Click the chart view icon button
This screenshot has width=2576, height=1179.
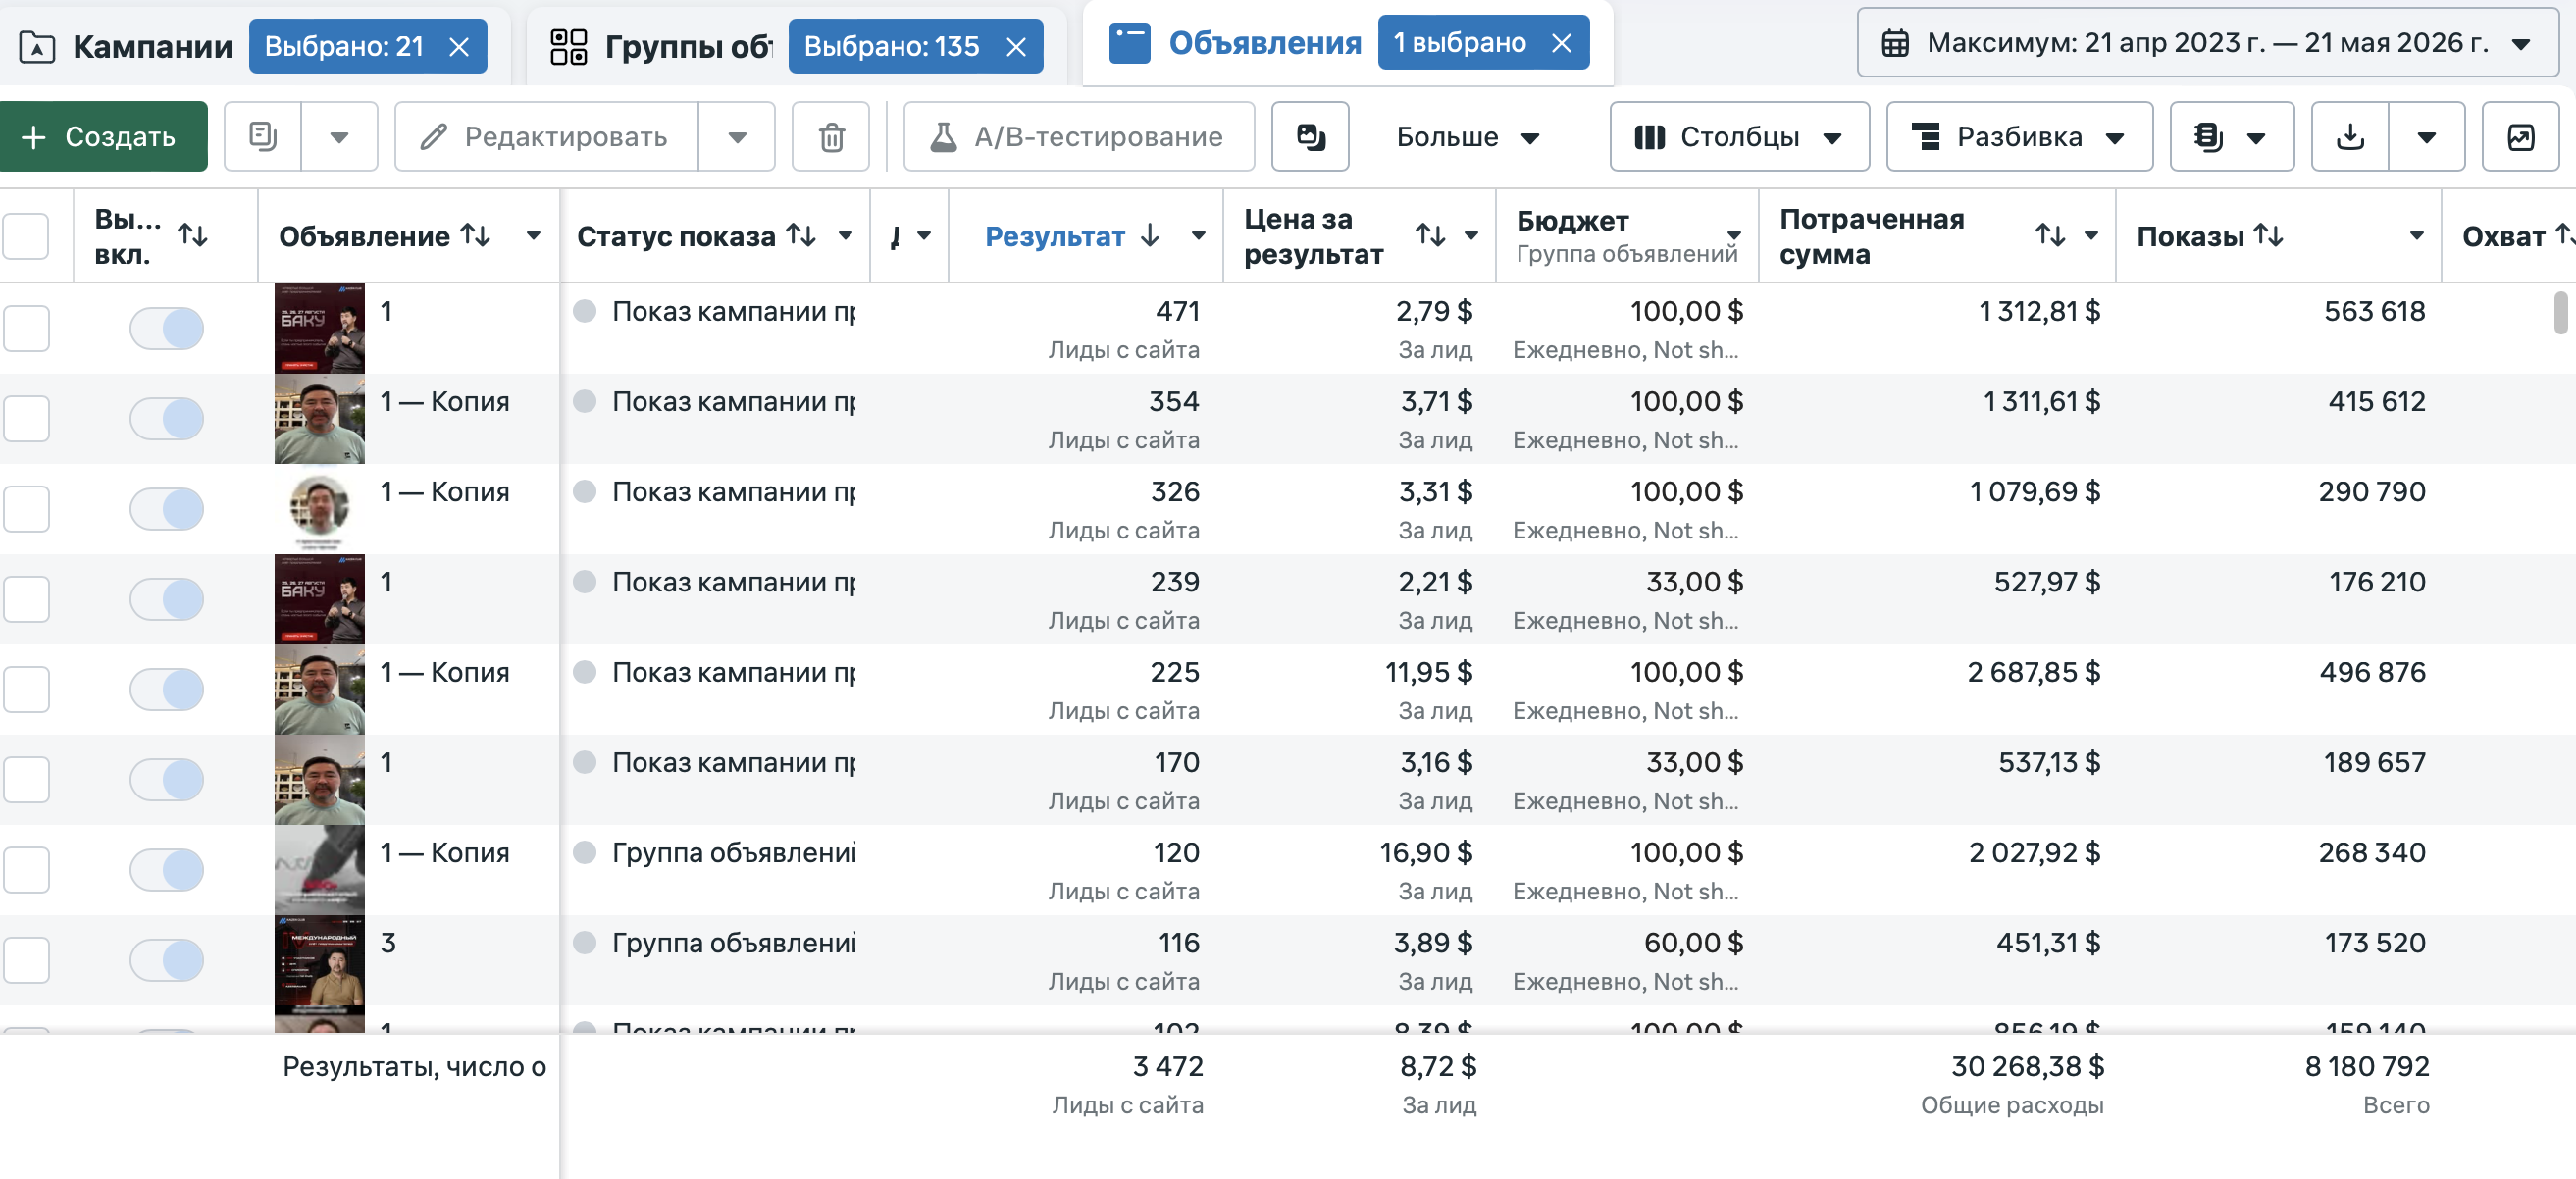coord(2520,136)
